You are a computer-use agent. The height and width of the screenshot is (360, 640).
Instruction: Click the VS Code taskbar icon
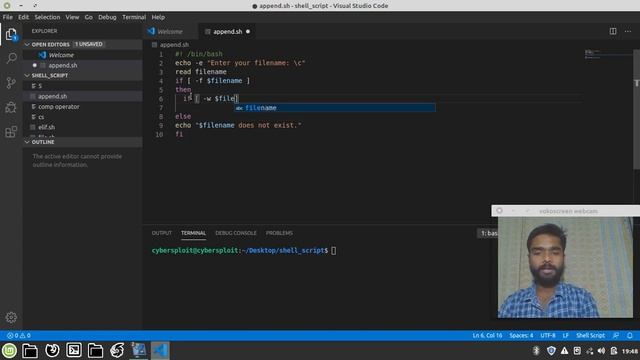(x=160, y=350)
